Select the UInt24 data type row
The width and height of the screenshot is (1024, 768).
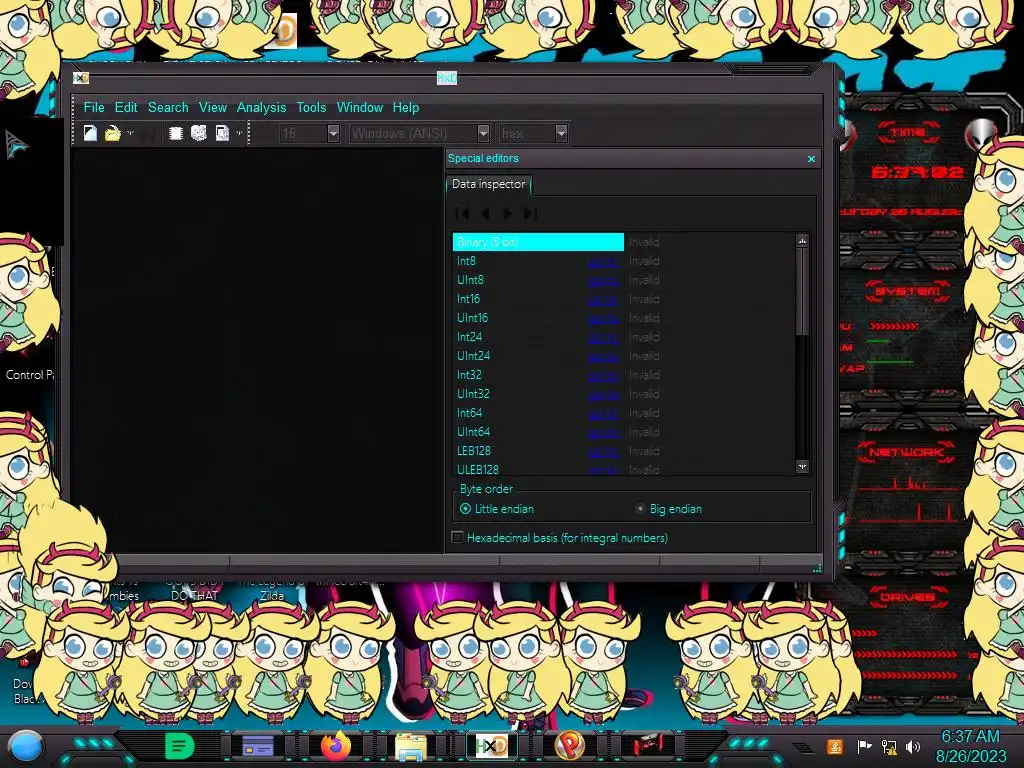click(x=624, y=355)
